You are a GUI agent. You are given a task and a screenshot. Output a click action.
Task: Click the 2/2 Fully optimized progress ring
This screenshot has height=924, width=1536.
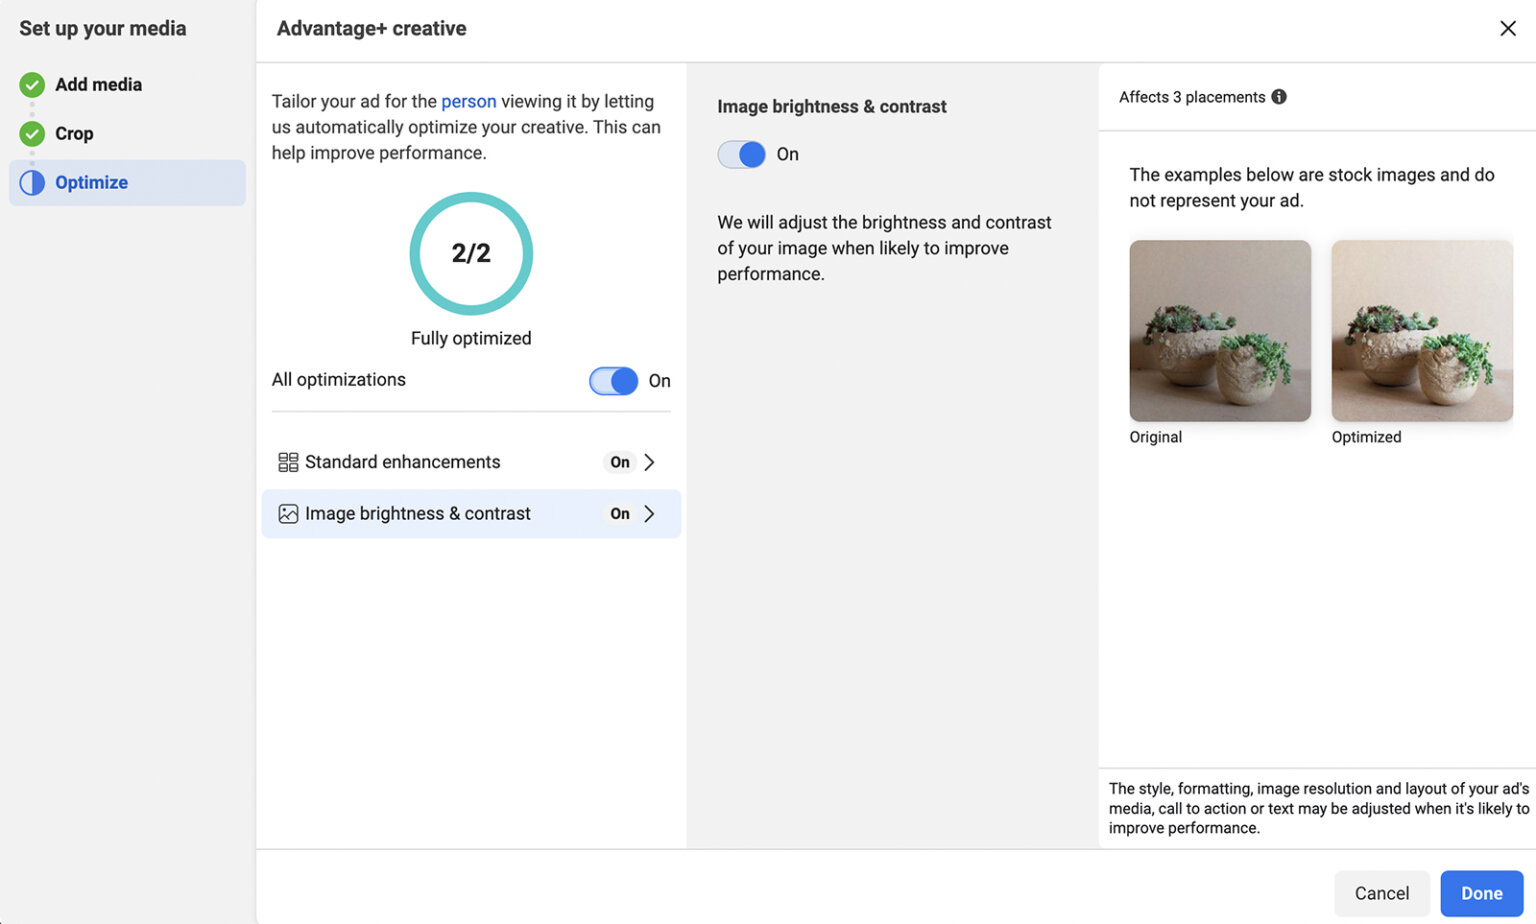pos(470,253)
